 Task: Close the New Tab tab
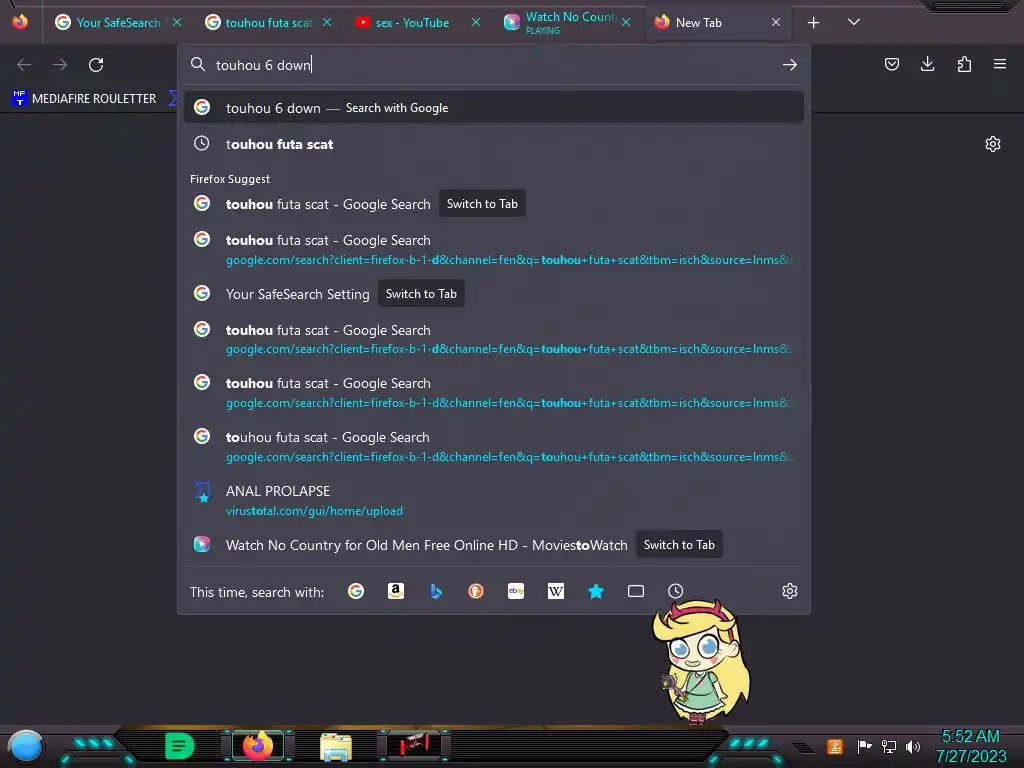(775, 22)
